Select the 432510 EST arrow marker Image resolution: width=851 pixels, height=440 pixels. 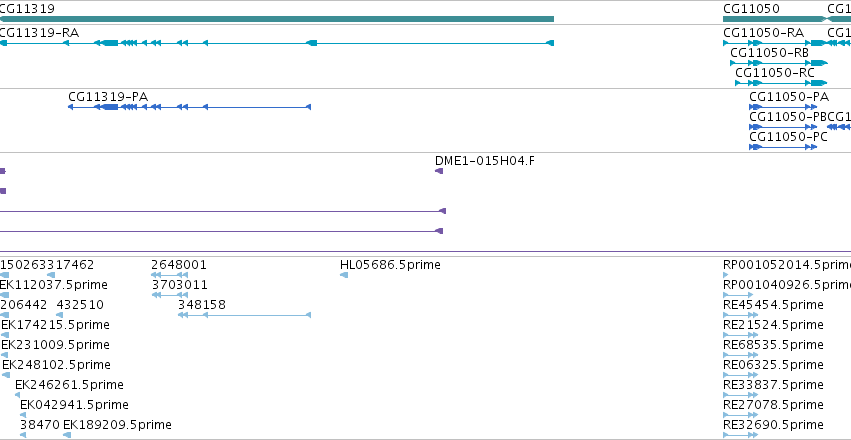coord(60,315)
